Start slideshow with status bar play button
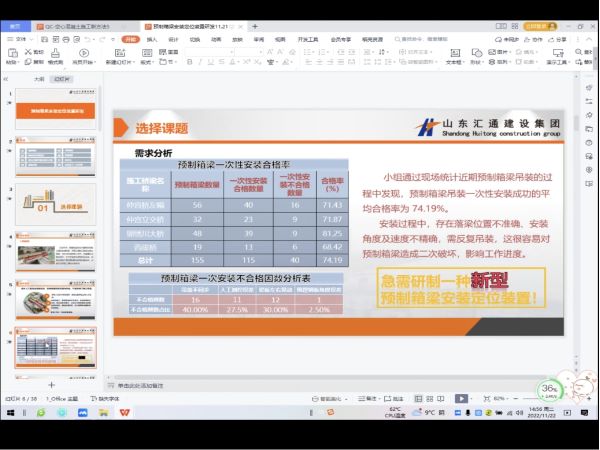600x450 pixels. pos(460,397)
